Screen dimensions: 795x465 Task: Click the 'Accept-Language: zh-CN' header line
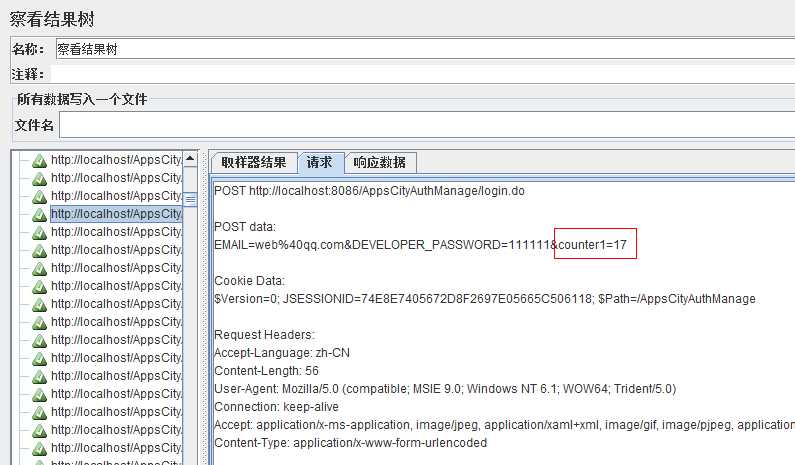pos(282,353)
